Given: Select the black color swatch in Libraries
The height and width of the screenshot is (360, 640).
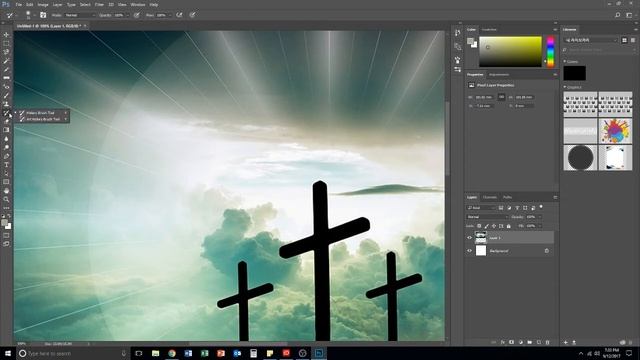Looking at the screenshot, I should [574, 73].
